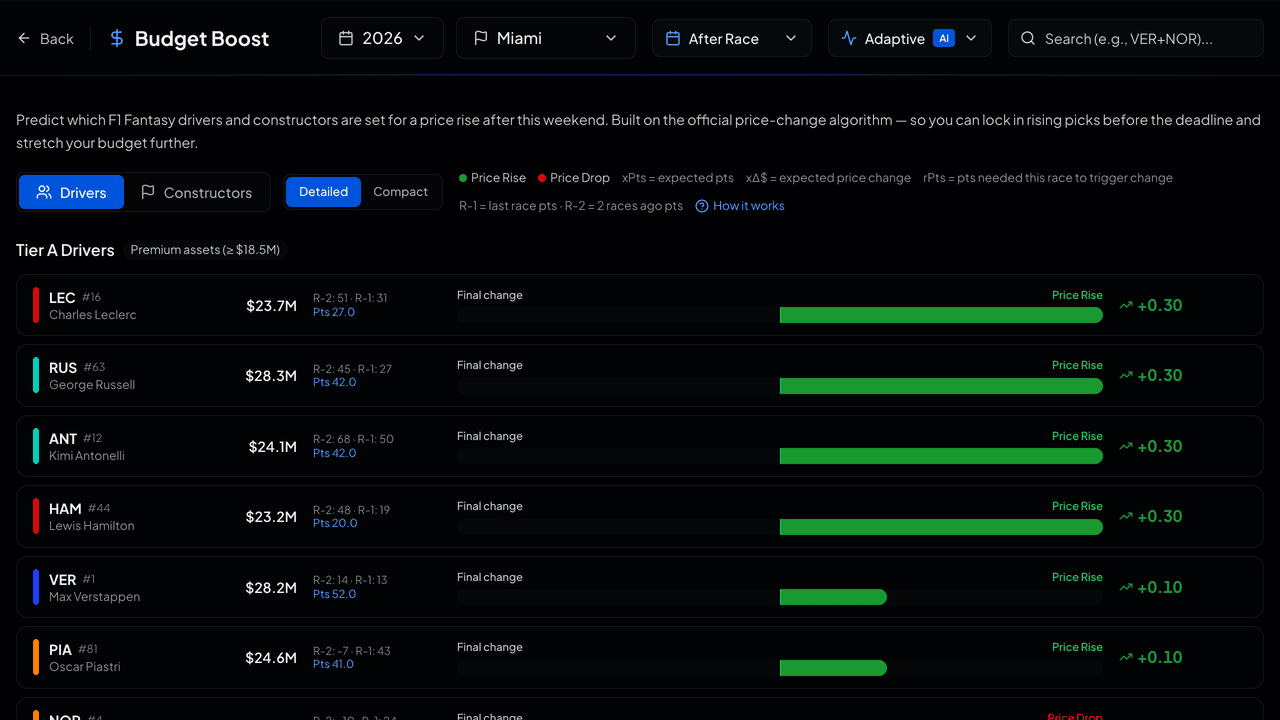Open the LEC Charles Leclerc driver card
Screen dimensions: 1280x720
pyautogui.click(x=640, y=305)
